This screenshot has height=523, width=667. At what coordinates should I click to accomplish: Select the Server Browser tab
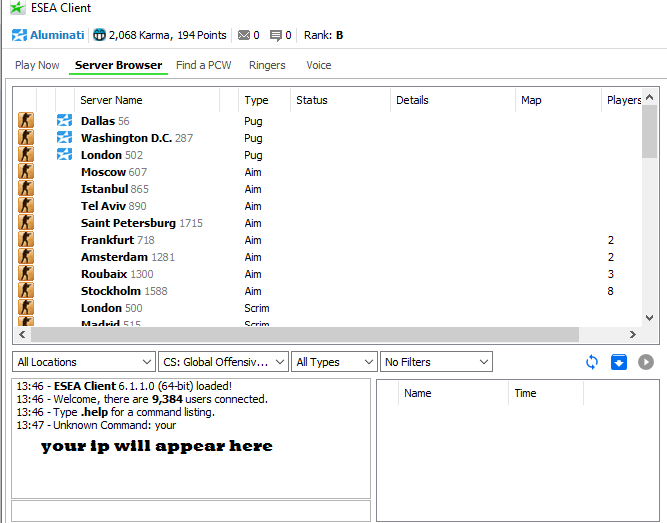[118, 65]
